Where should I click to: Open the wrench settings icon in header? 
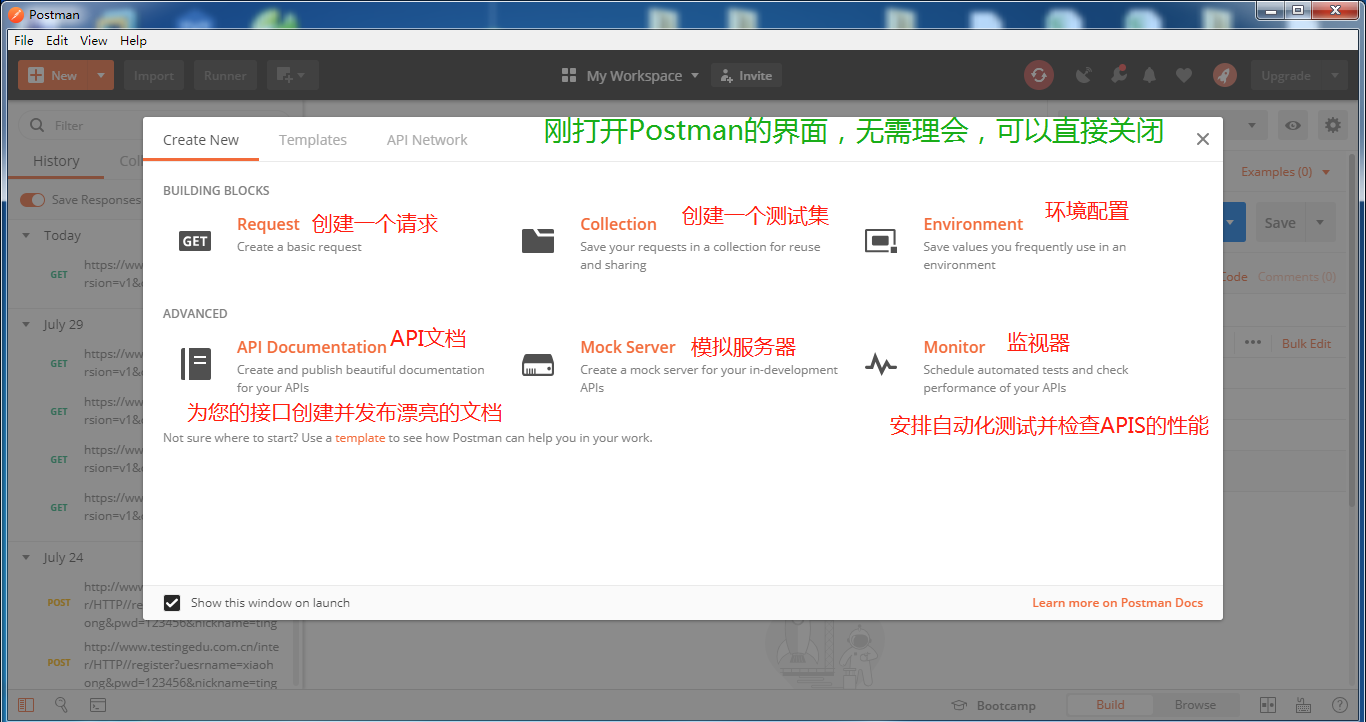pyautogui.click(x=1118, y=75)
